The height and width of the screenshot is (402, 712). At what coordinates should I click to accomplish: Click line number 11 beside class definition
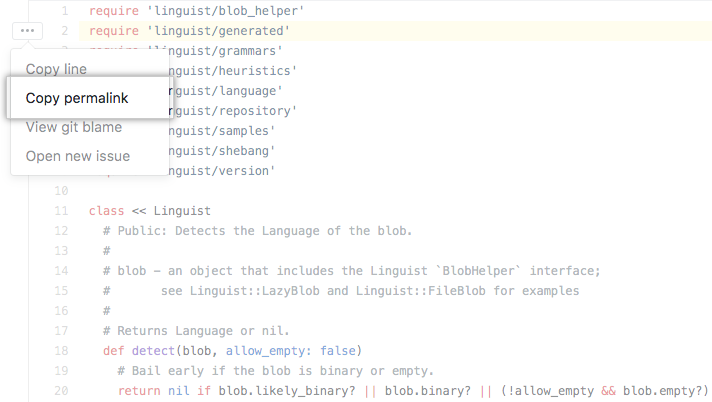(61, 211)
